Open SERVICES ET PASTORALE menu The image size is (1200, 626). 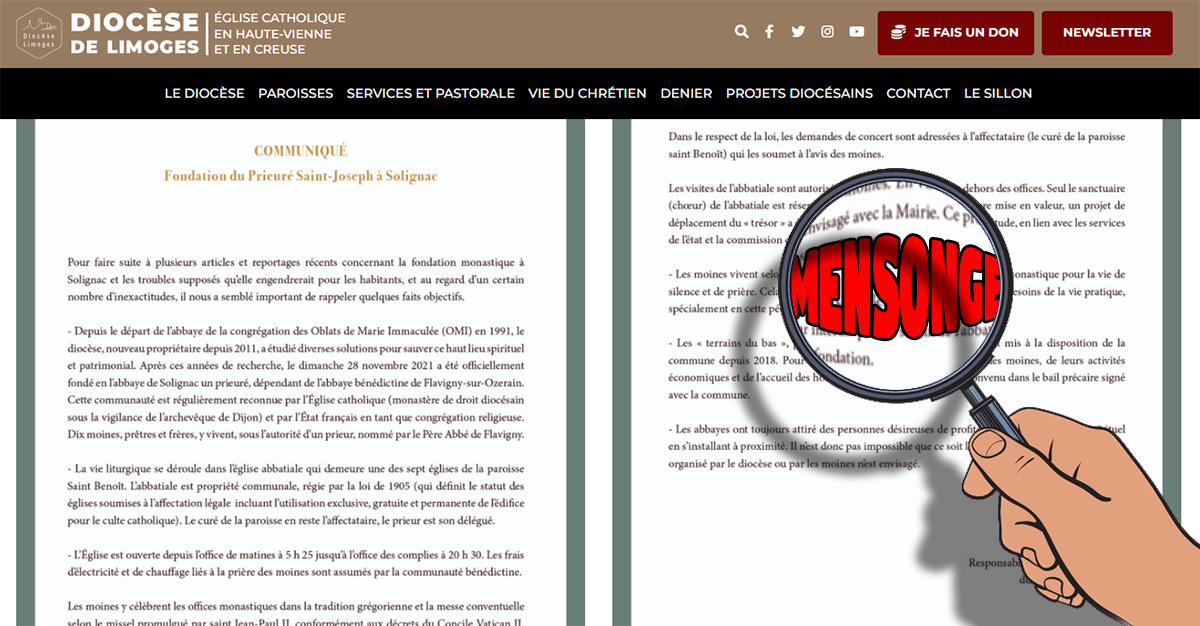(x=430, y=93)
